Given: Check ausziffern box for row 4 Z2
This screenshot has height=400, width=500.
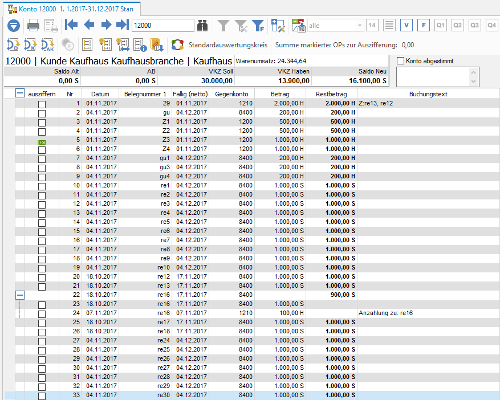Looking at the screenshot, I should [x=42, y=132].
